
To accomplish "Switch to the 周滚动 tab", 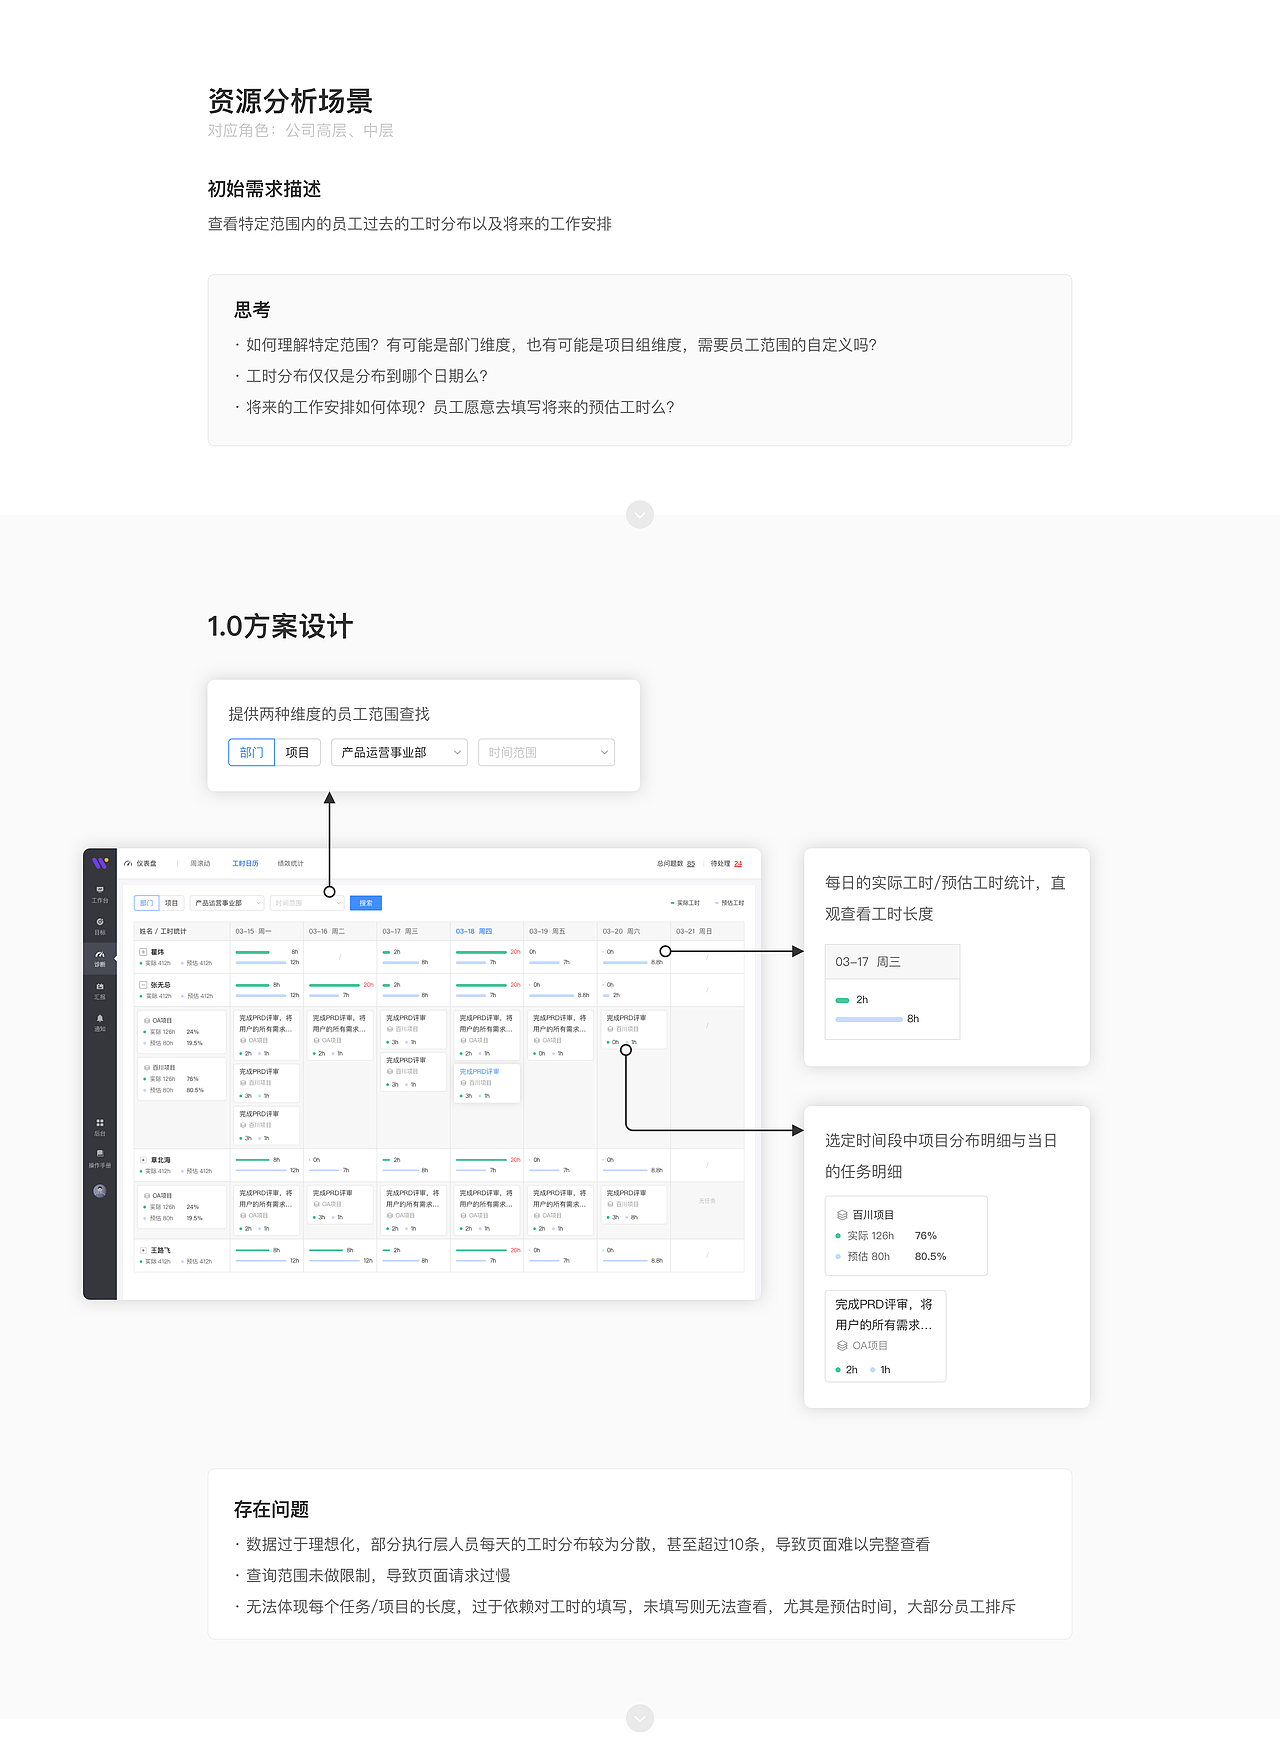I will pyautogui.click(x=200, y=863).
